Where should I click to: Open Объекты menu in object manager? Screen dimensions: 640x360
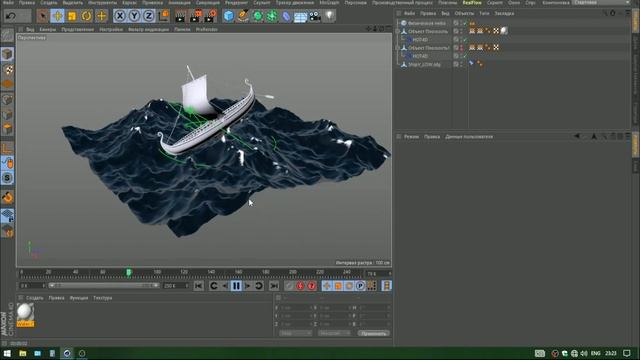pos(464,13)
